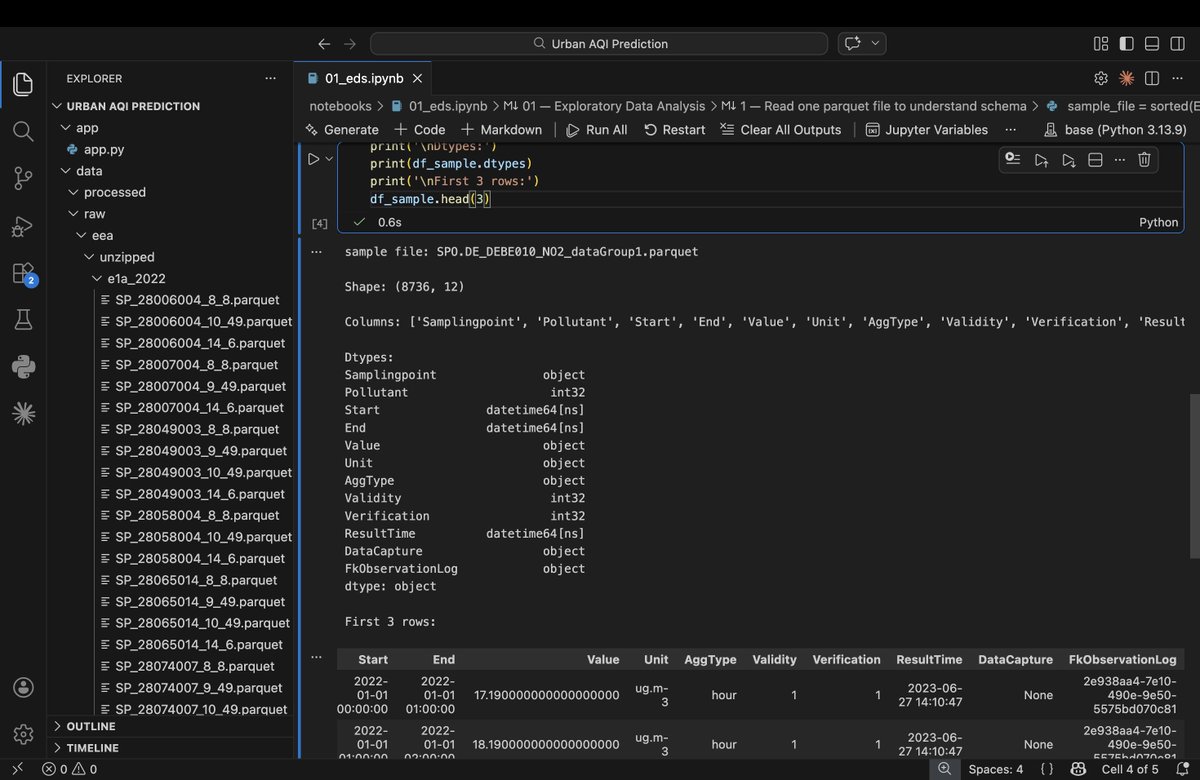
Task: Open the Claude starburst icon in activity bar
Action: [x=23, y=413]
